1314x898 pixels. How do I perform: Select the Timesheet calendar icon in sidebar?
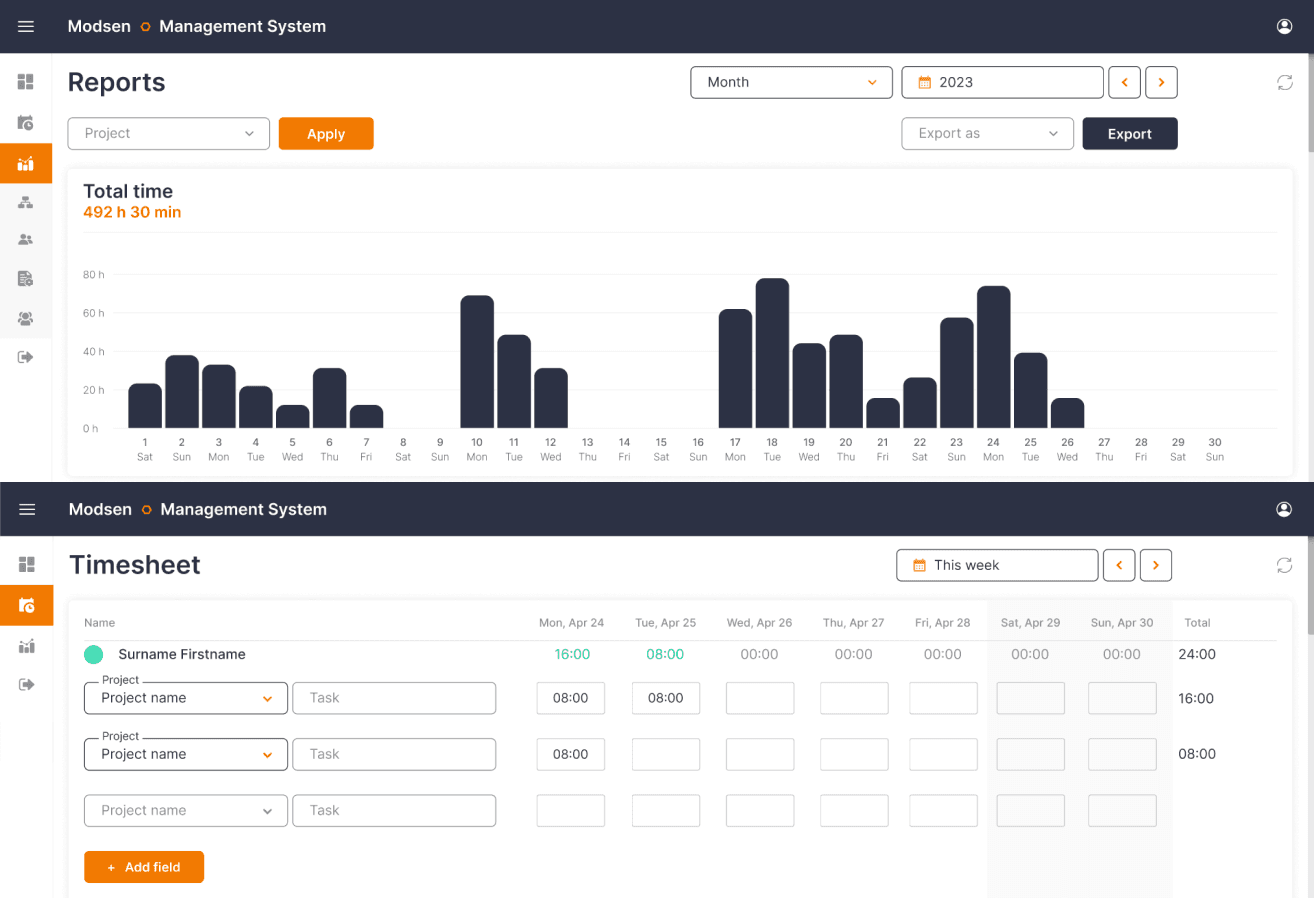[27, 123]
